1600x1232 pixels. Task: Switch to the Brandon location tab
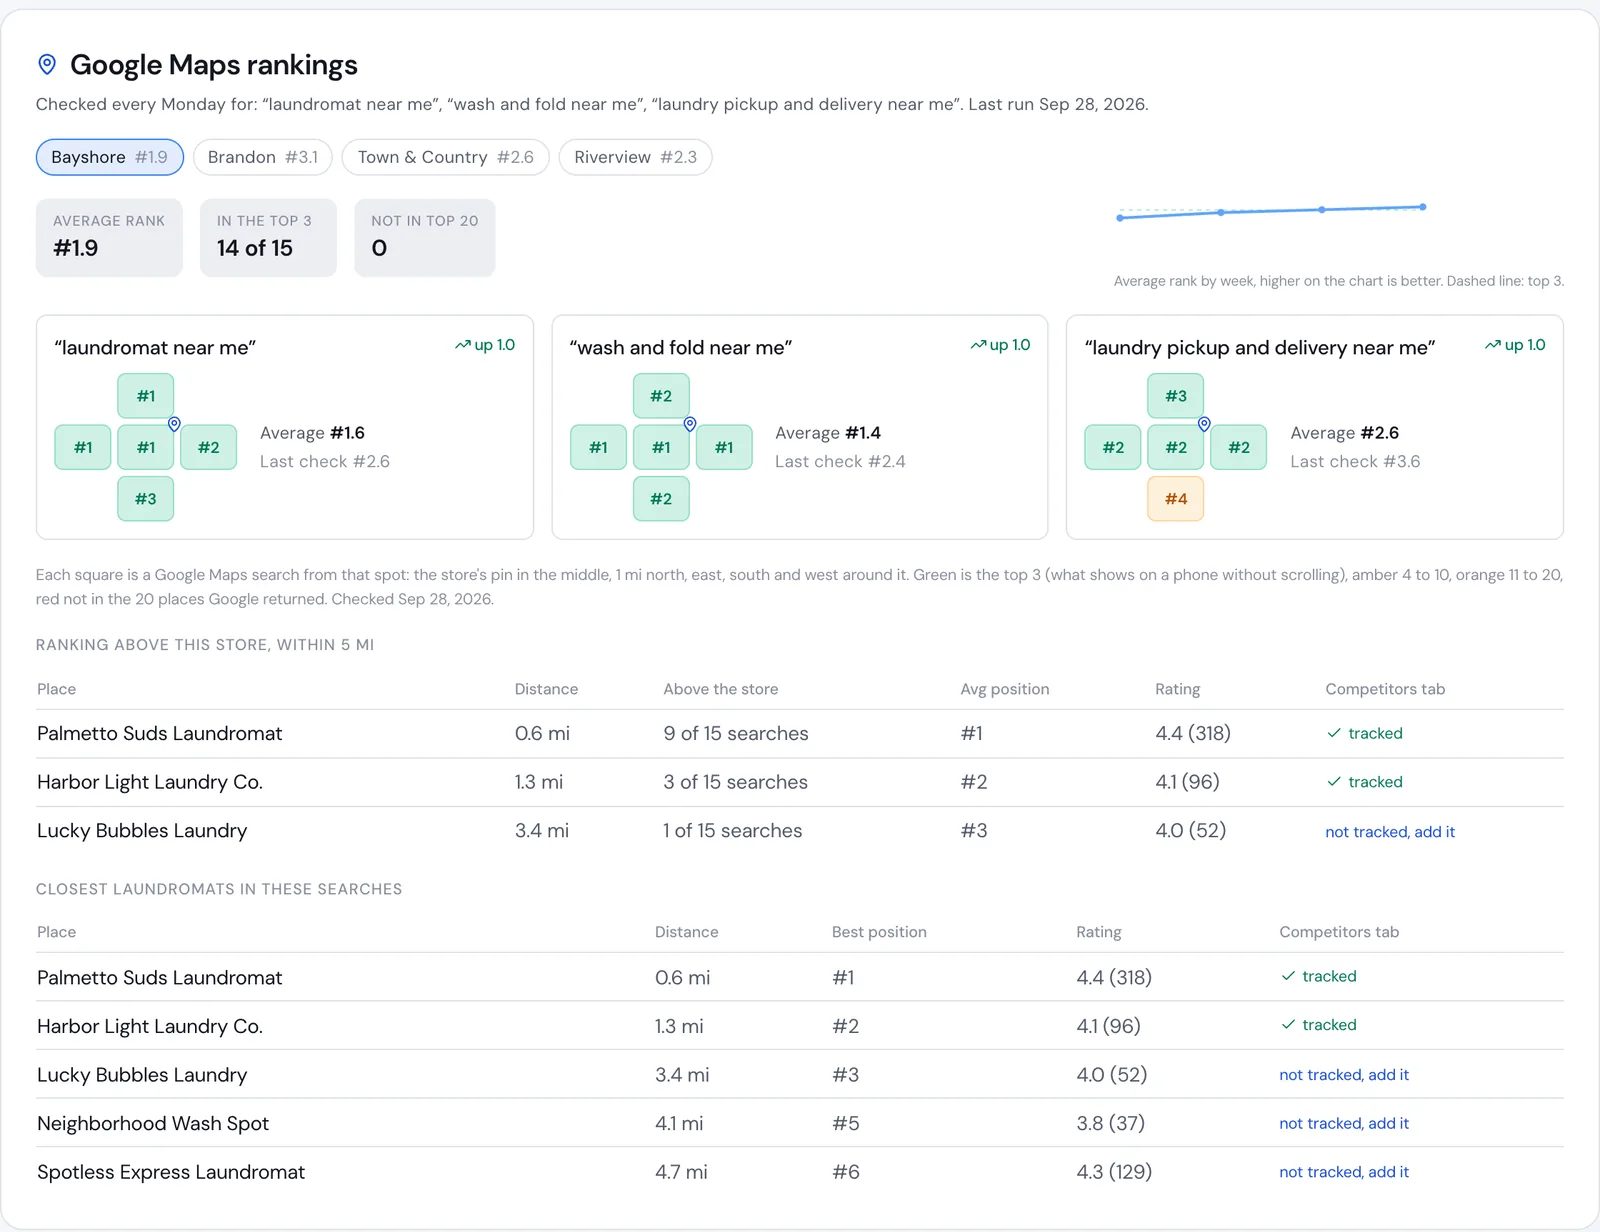[x=262, y=157]
